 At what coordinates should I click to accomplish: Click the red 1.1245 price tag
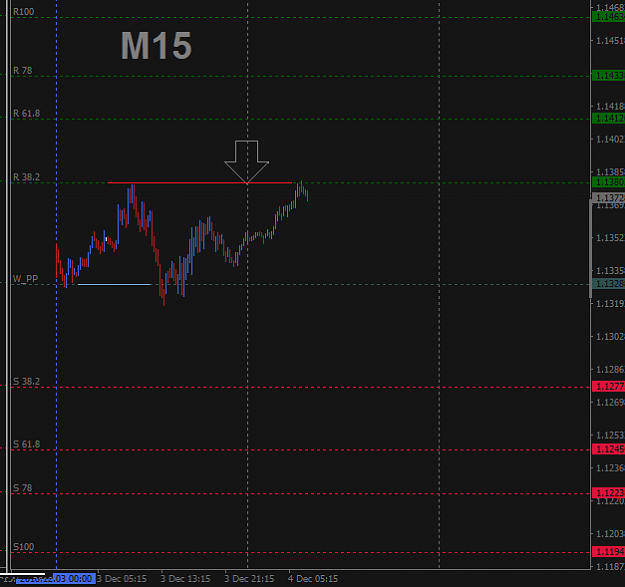pyautogui.click(x=609, y=449)
